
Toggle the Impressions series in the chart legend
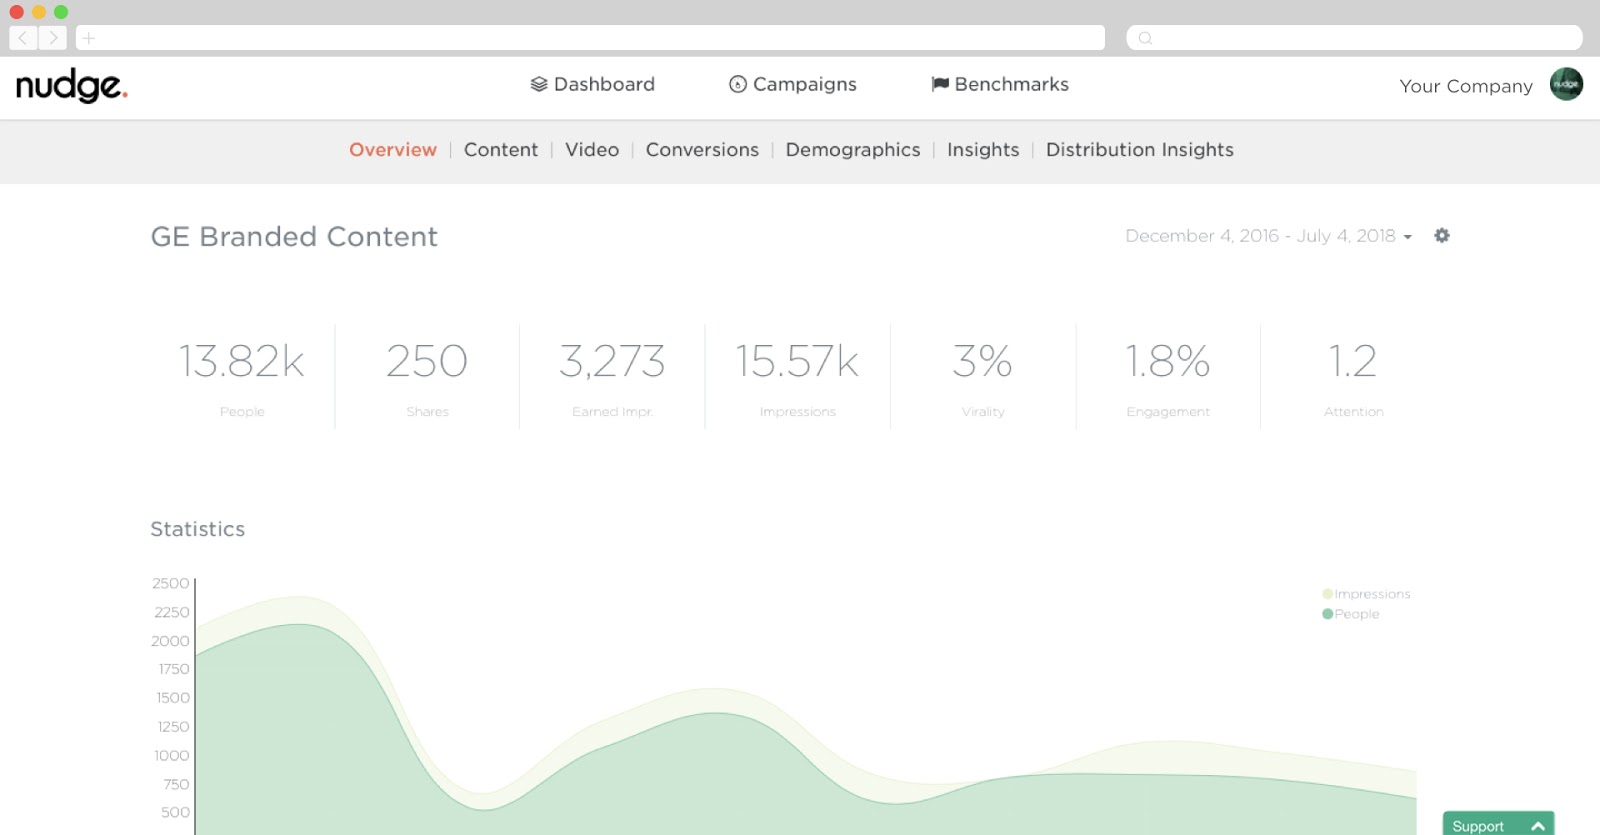pyautogui.click(x=1367, y=593)
